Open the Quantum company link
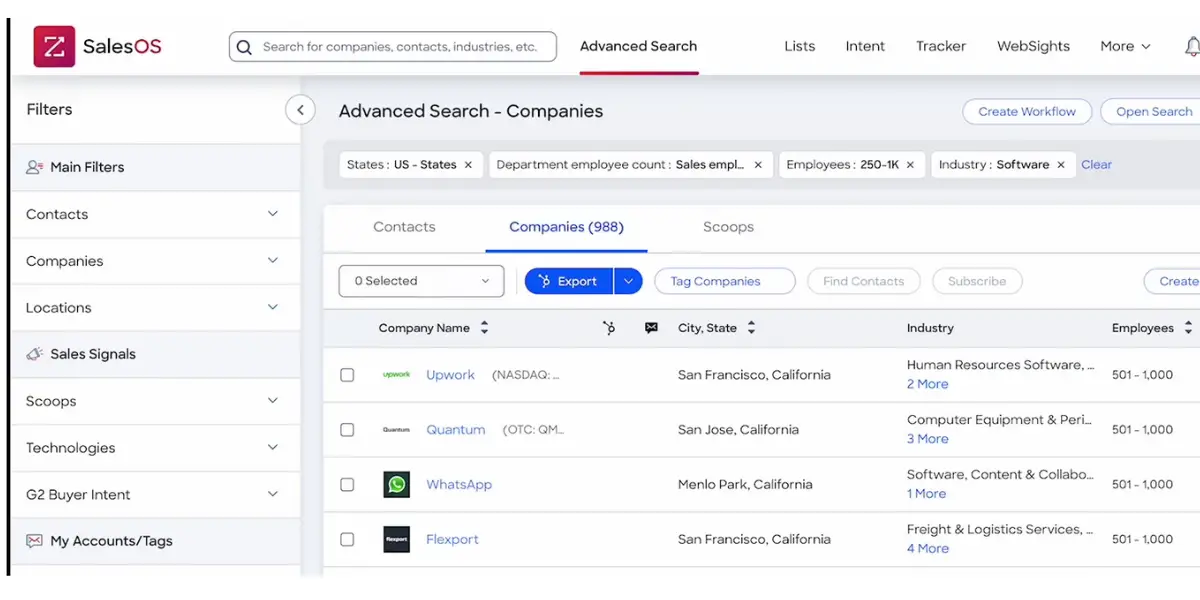 pos(456,430)
